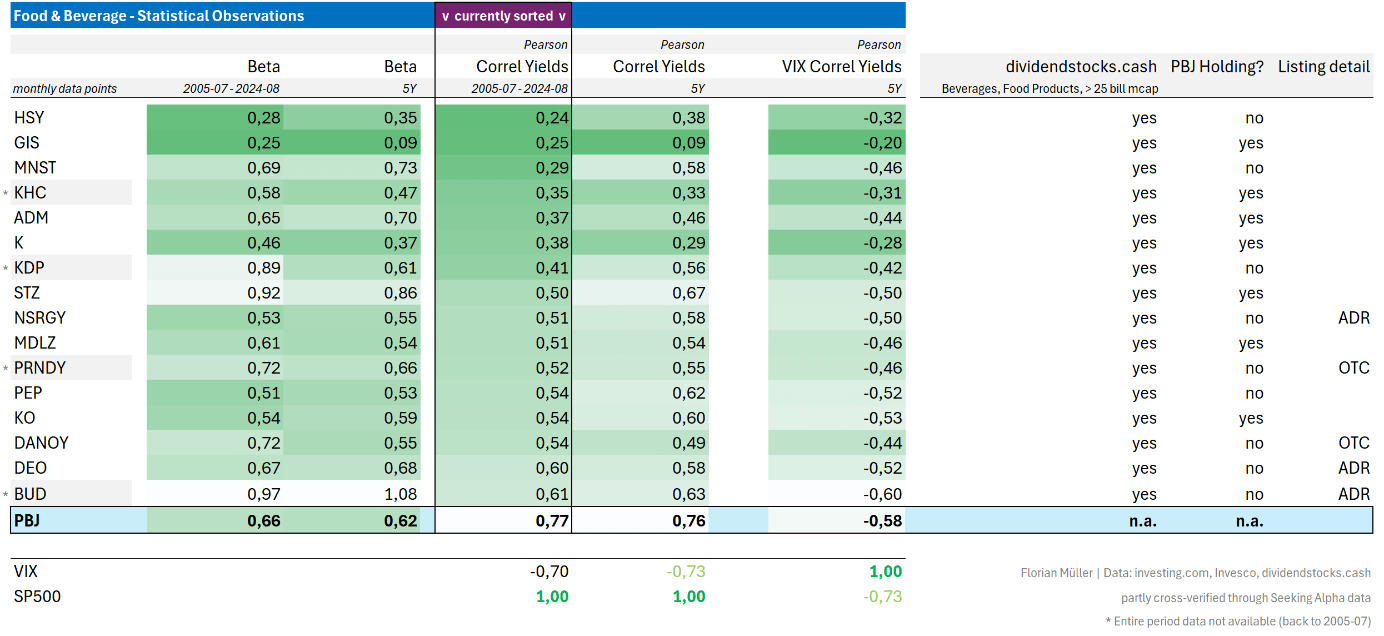This screenshot has width=1384, height=636.
Task: Click the 'Food & Beverage - Statistical Observations' title
Action: 159,16
